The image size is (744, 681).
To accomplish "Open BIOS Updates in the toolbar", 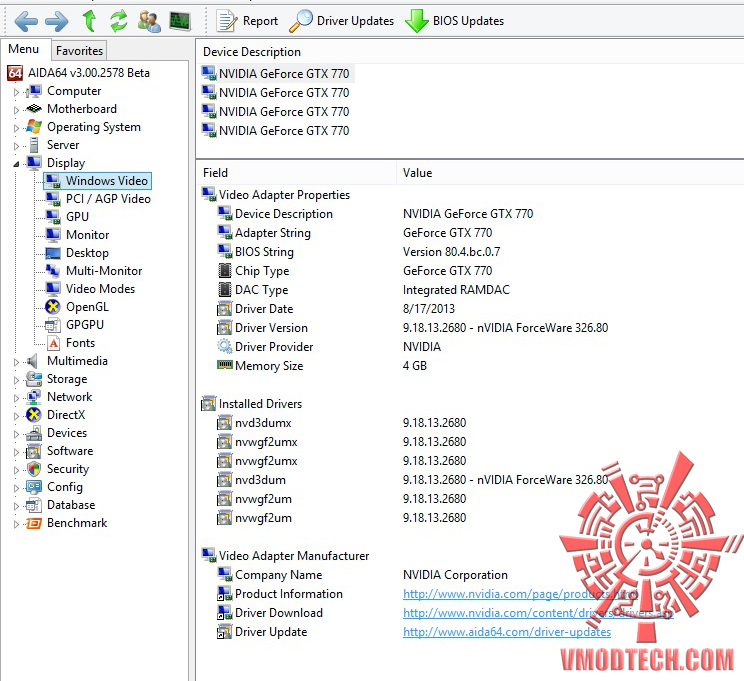I will click(x=455, y=21).
